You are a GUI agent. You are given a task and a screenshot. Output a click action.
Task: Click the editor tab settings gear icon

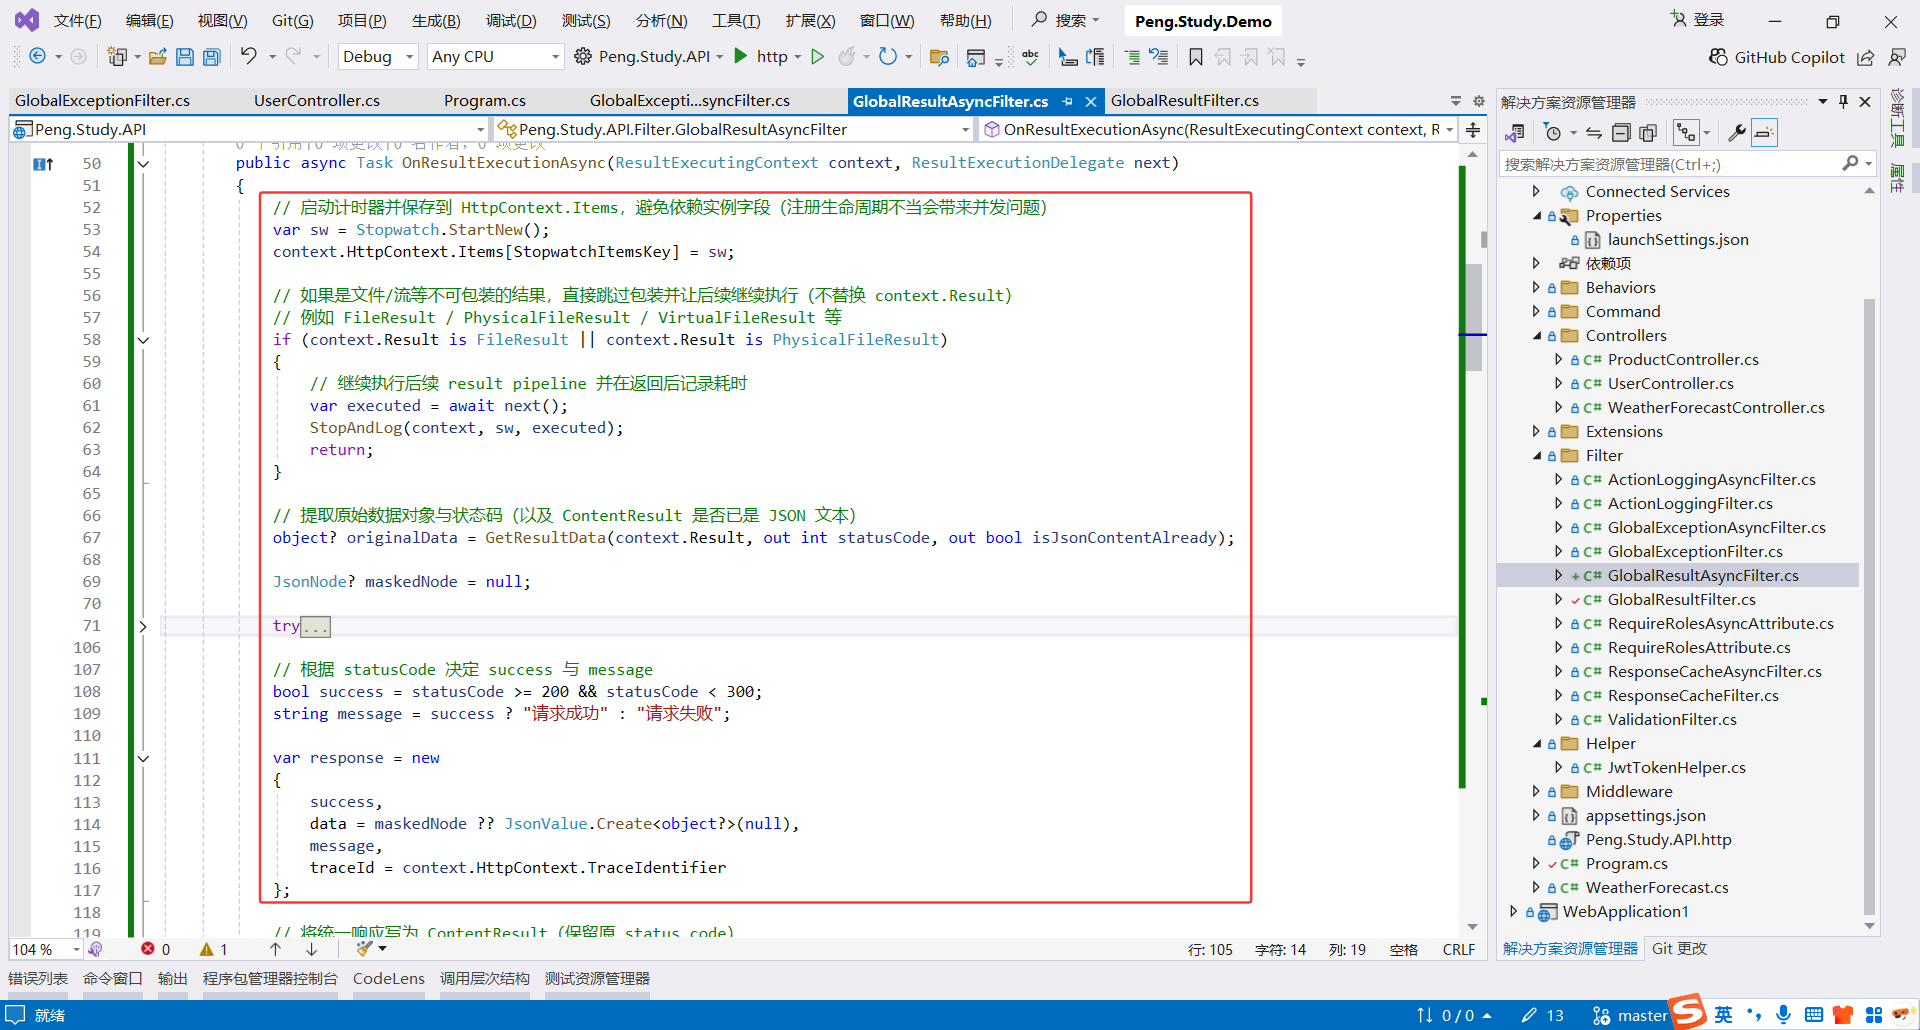[x=1479, y=101]
